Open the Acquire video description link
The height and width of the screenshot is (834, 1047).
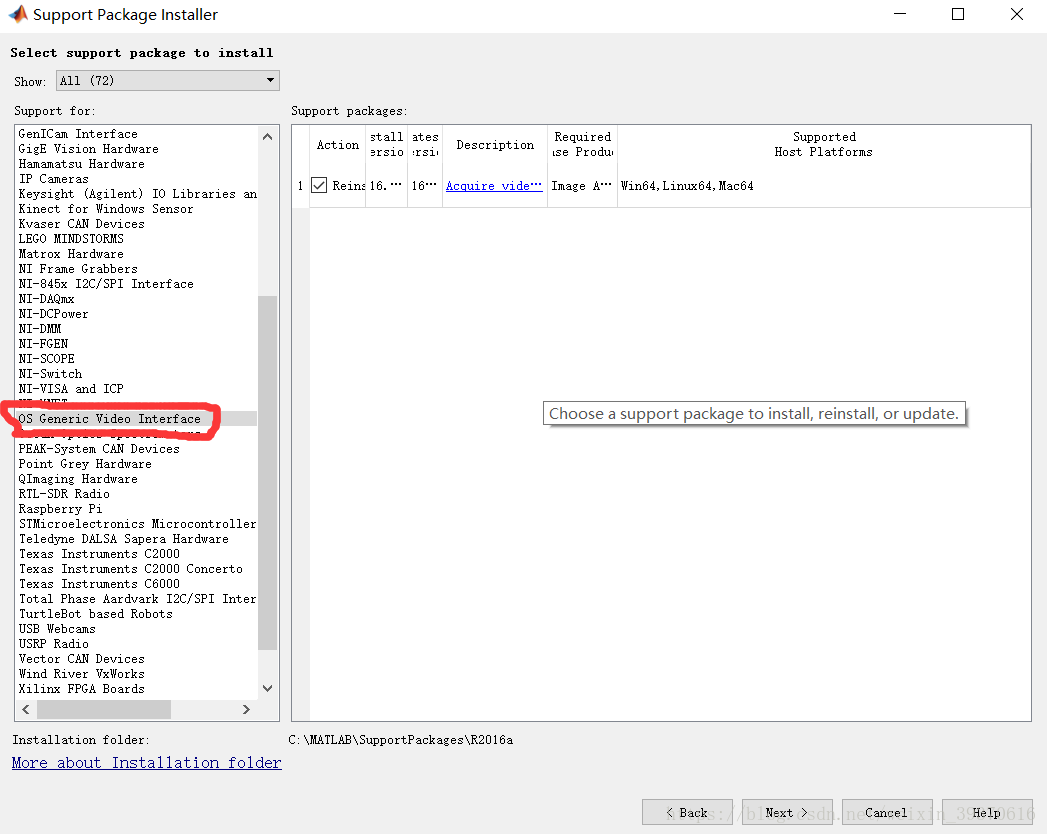click(494, 186)
